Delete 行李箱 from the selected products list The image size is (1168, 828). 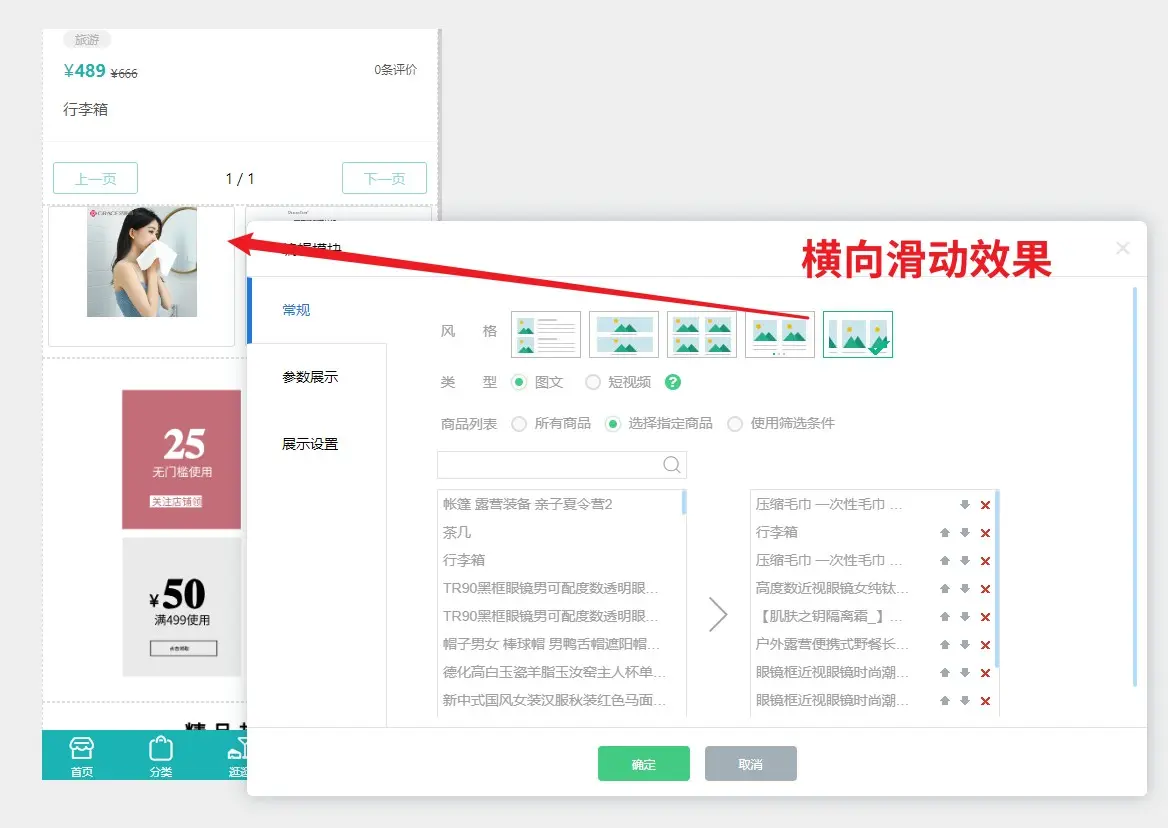[x=985, y=533]
